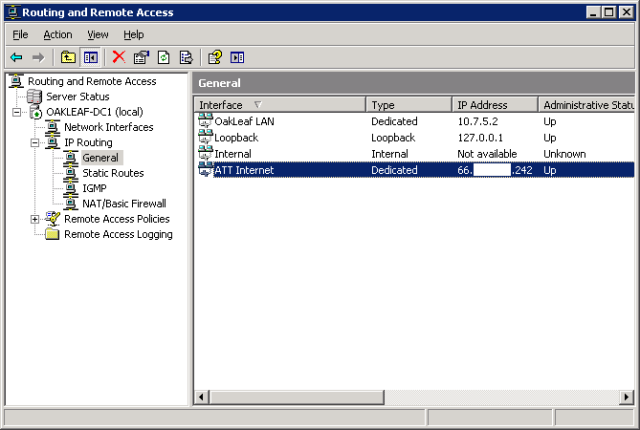Viewport: 640px width, 430px height.
Task: Select NAT/Basic Firewall in the tree
Action: pyautogui.click(x=123, y=203)
